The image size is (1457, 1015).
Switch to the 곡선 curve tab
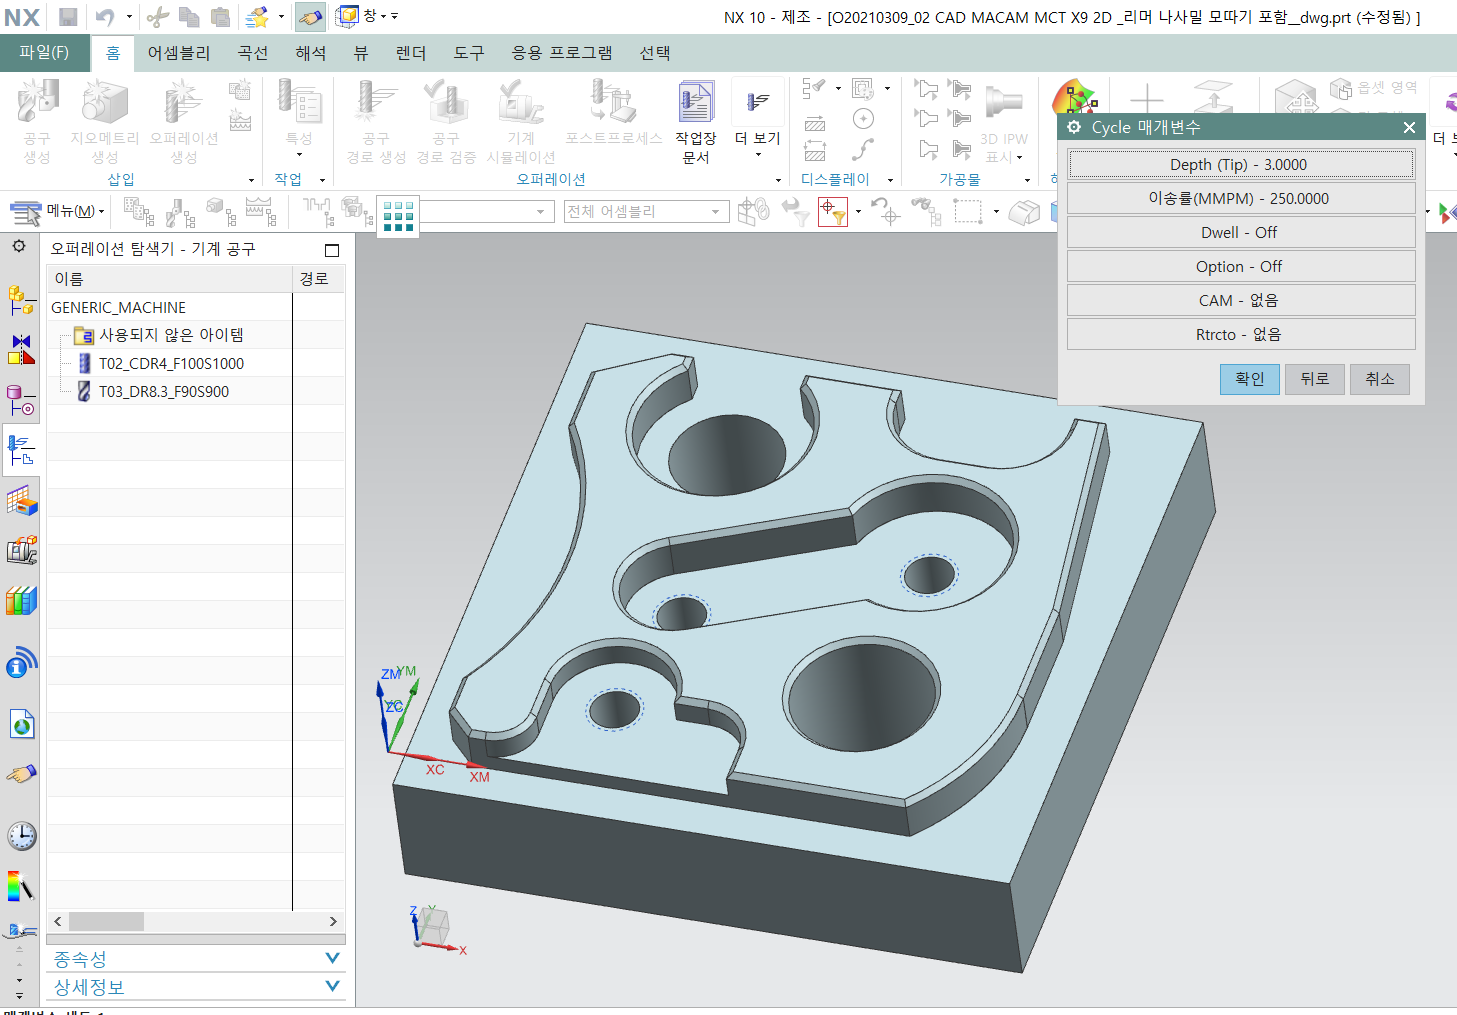click(253, 53)
